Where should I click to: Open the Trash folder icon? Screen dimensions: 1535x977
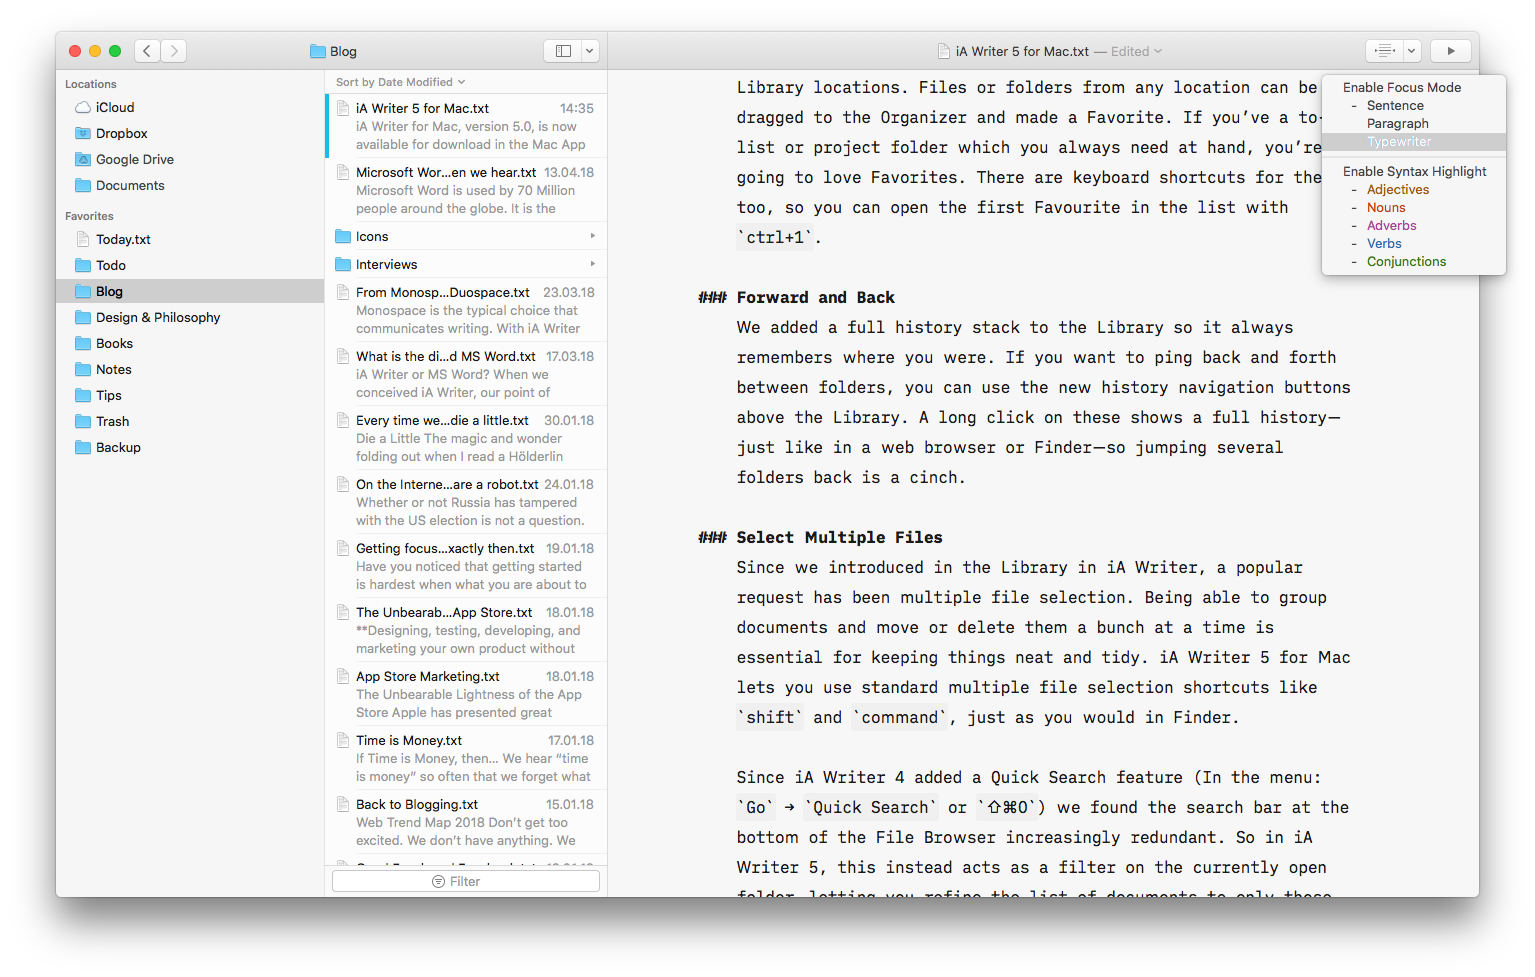[83, 421]
